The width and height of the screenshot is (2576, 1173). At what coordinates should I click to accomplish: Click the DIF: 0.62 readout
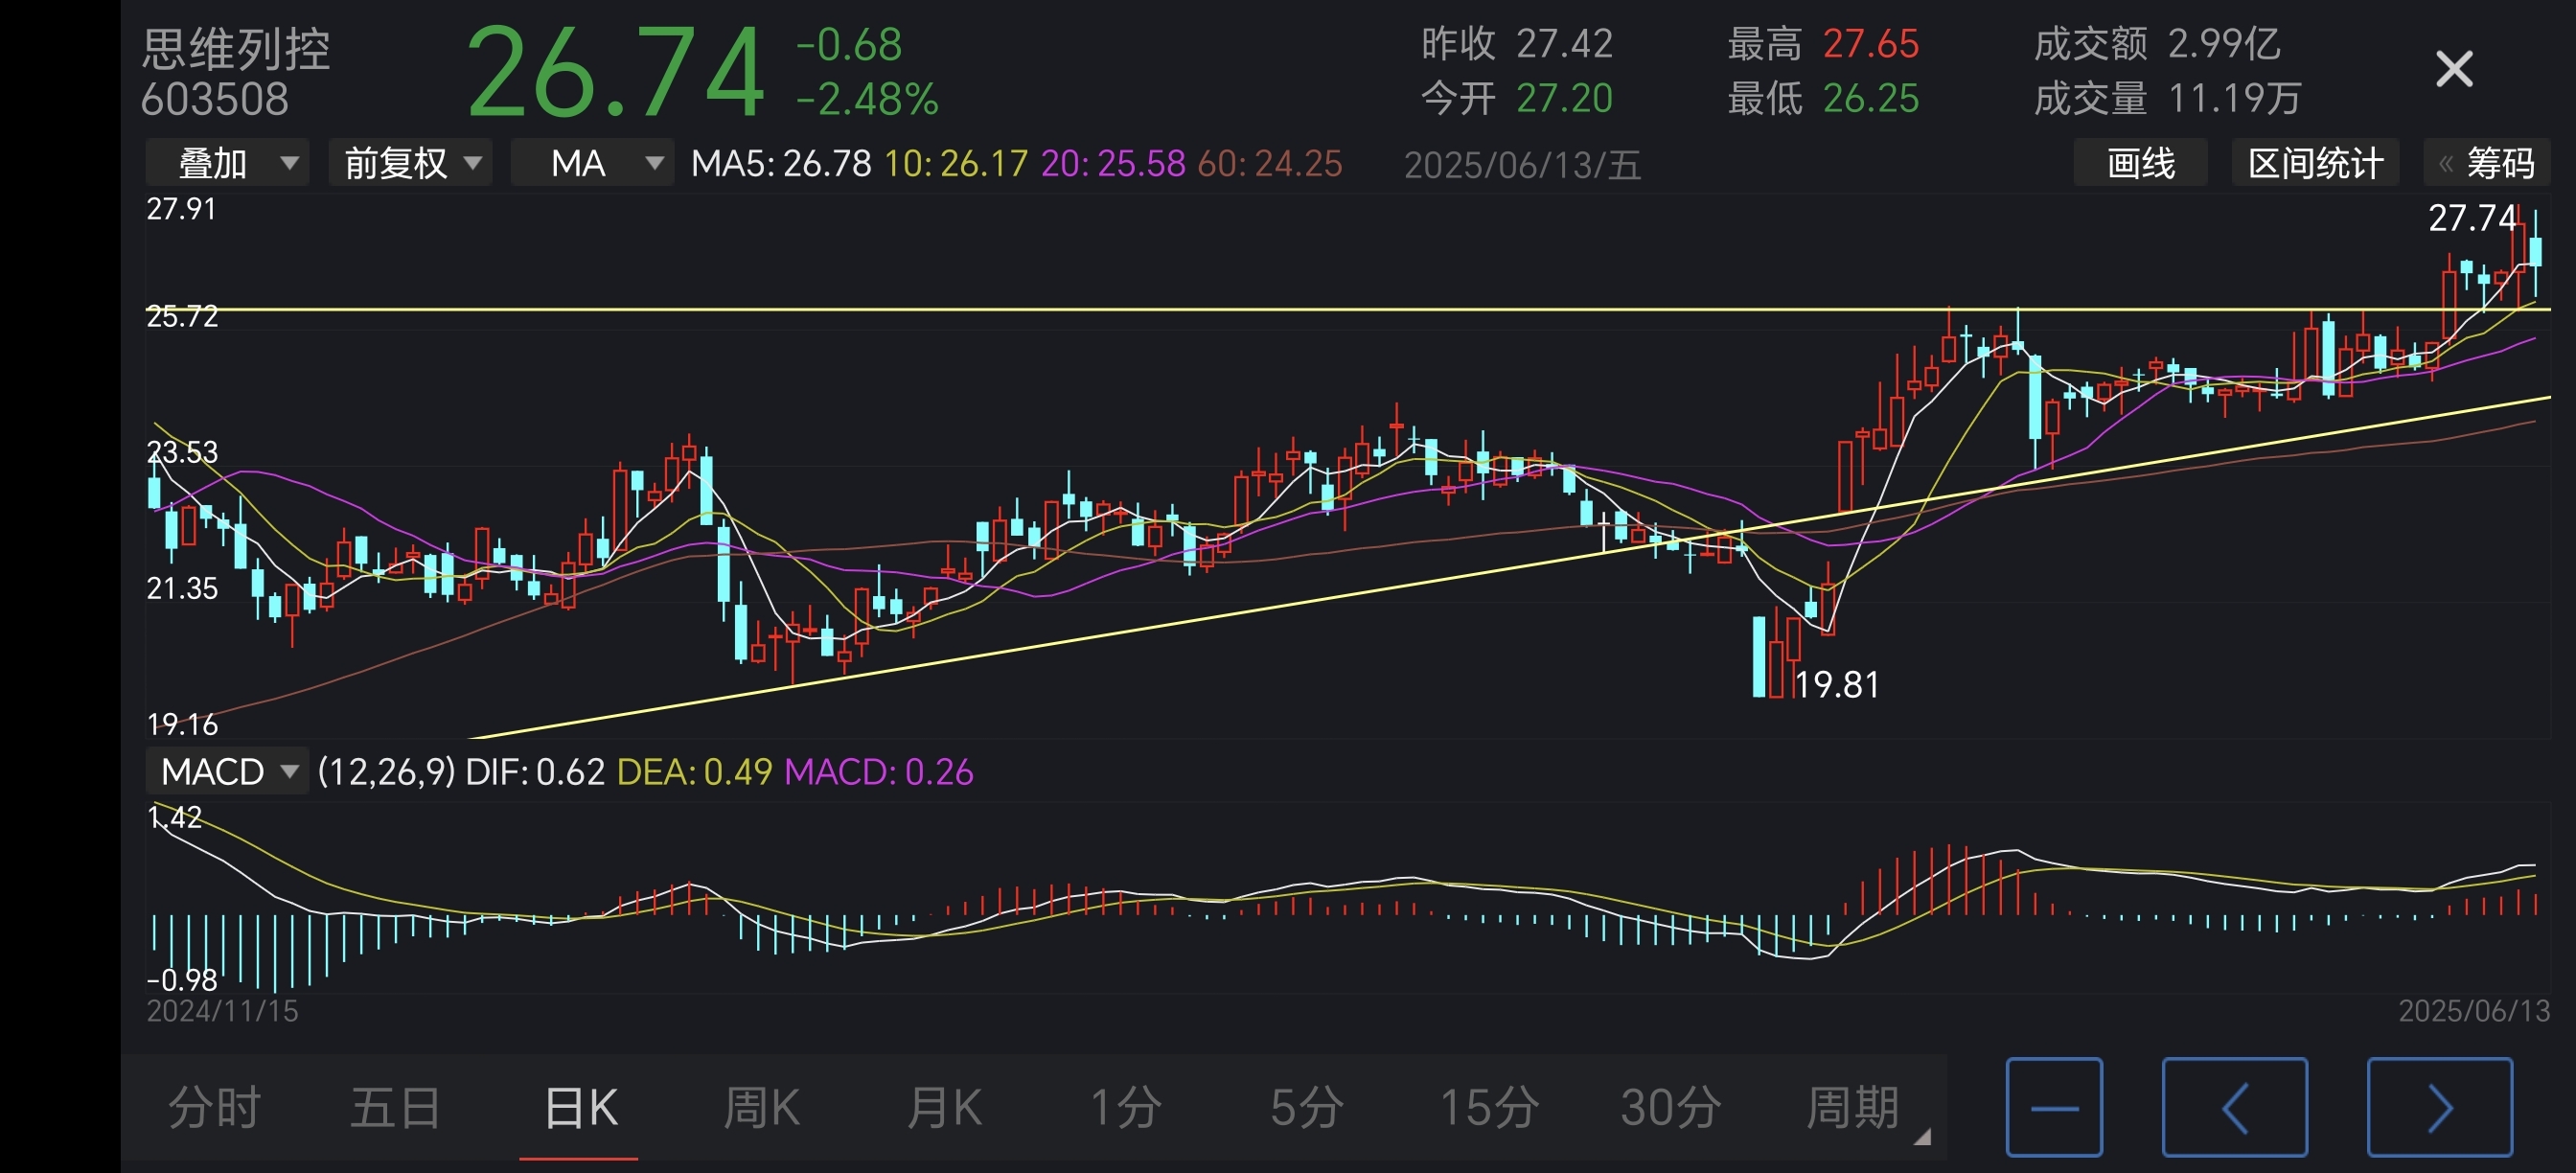tap(535, 772)
